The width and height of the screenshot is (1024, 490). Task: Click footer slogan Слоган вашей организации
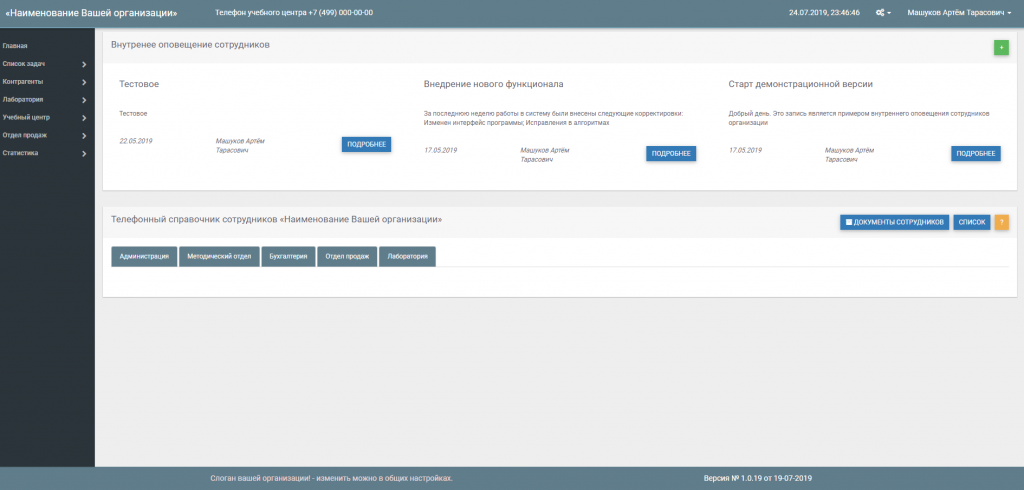[331, 478]
